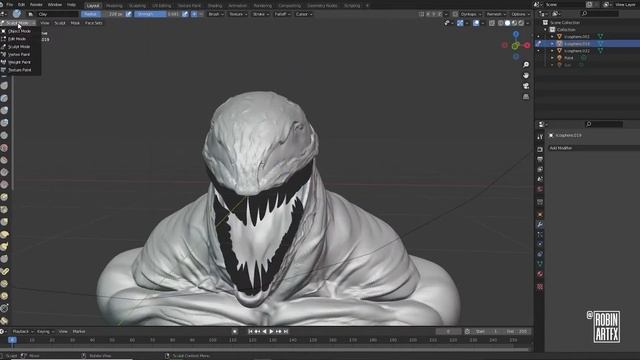Click the outliner search field
Screen dimensions: 640x360
[x=600, y=13]
